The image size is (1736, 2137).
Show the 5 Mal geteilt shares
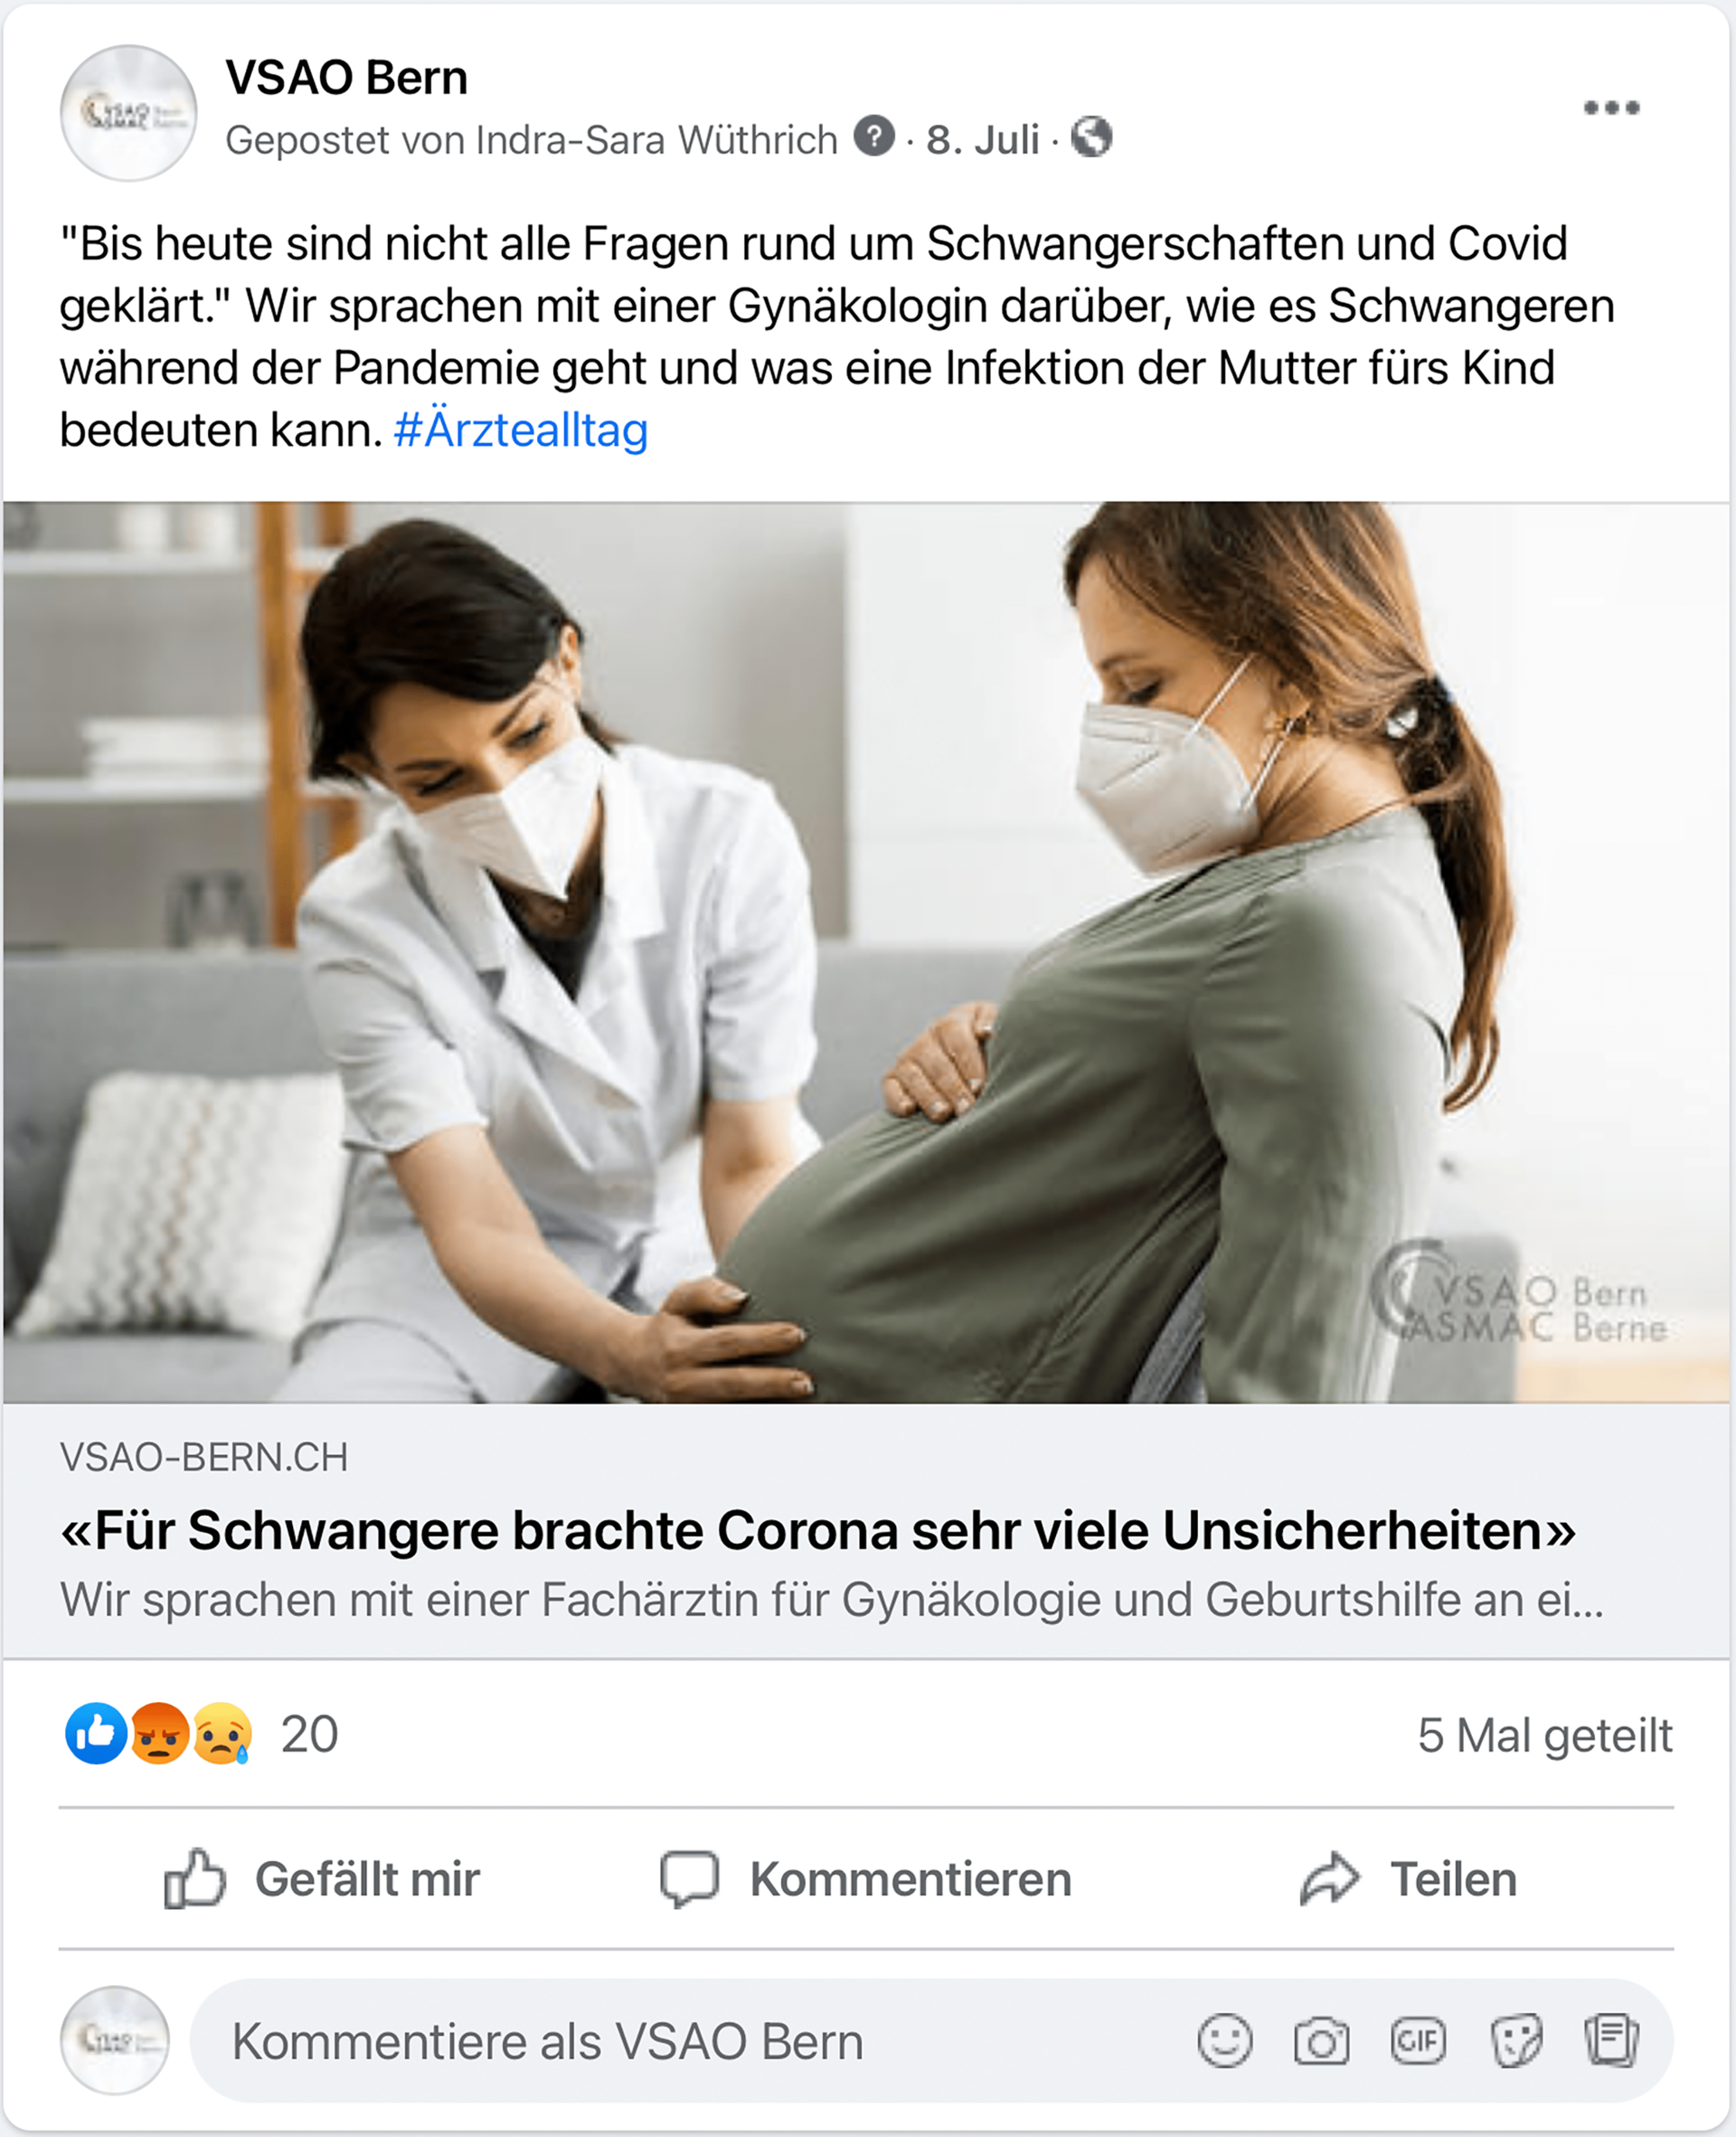click(1545, 1735)
